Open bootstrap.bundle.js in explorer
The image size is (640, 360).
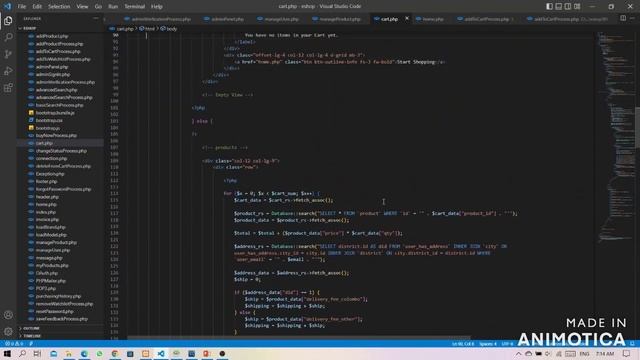[55, 113]
